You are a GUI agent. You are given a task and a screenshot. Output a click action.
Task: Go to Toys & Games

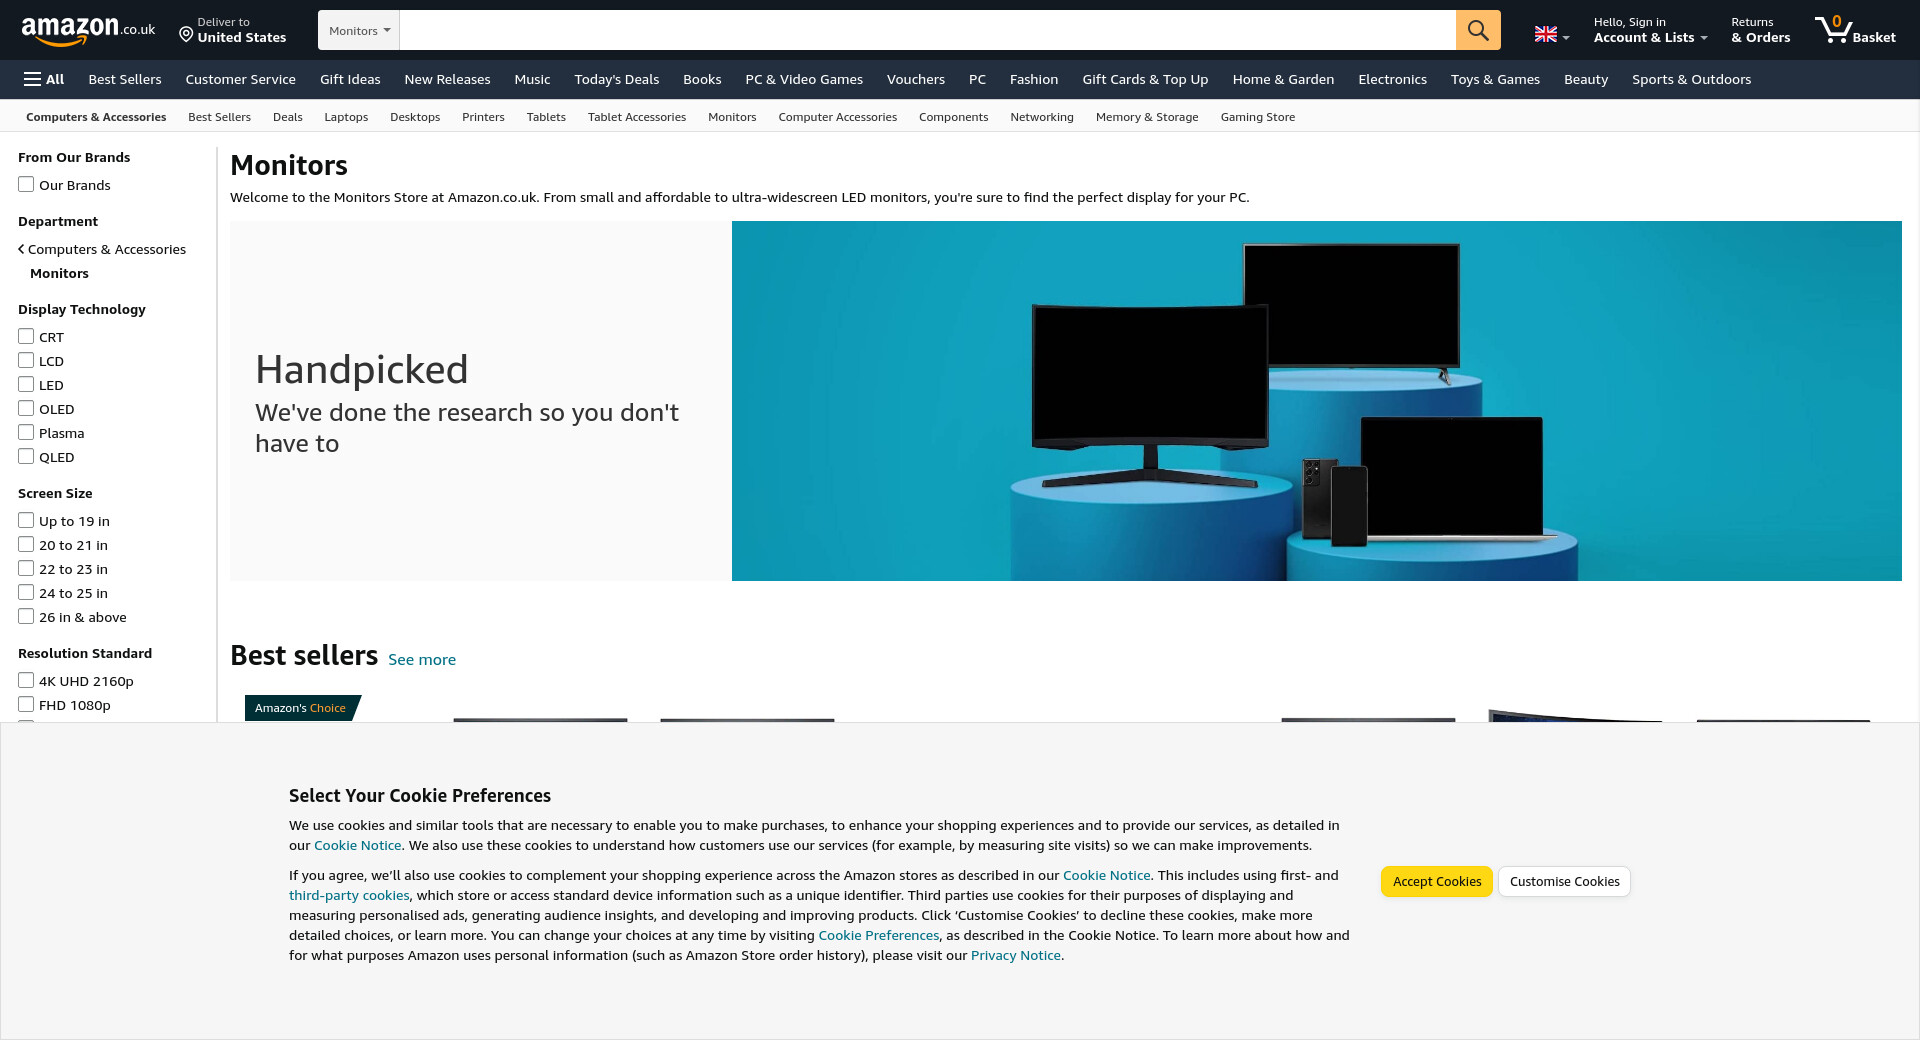pyautogui.click(x=1495, y=79)
